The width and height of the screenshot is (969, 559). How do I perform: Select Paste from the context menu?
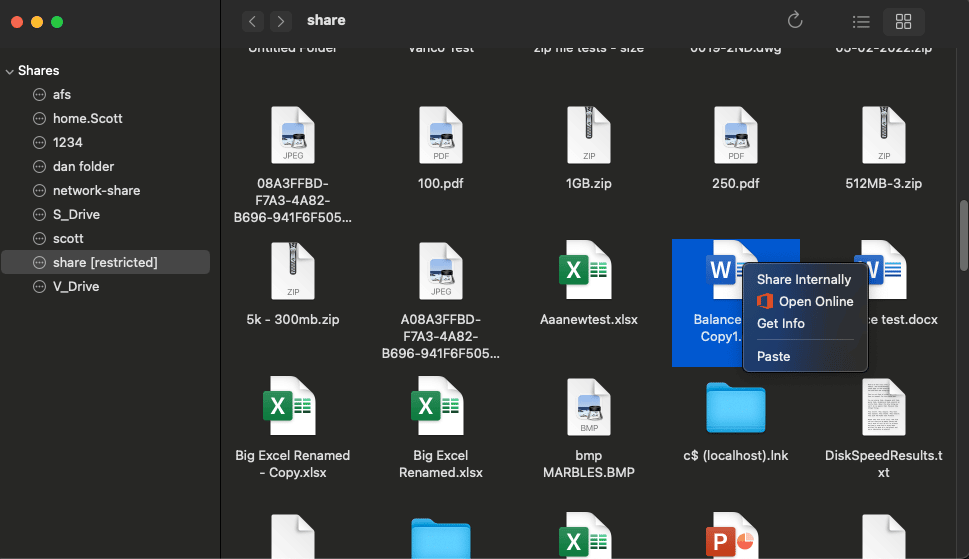[x=774, y=357]
